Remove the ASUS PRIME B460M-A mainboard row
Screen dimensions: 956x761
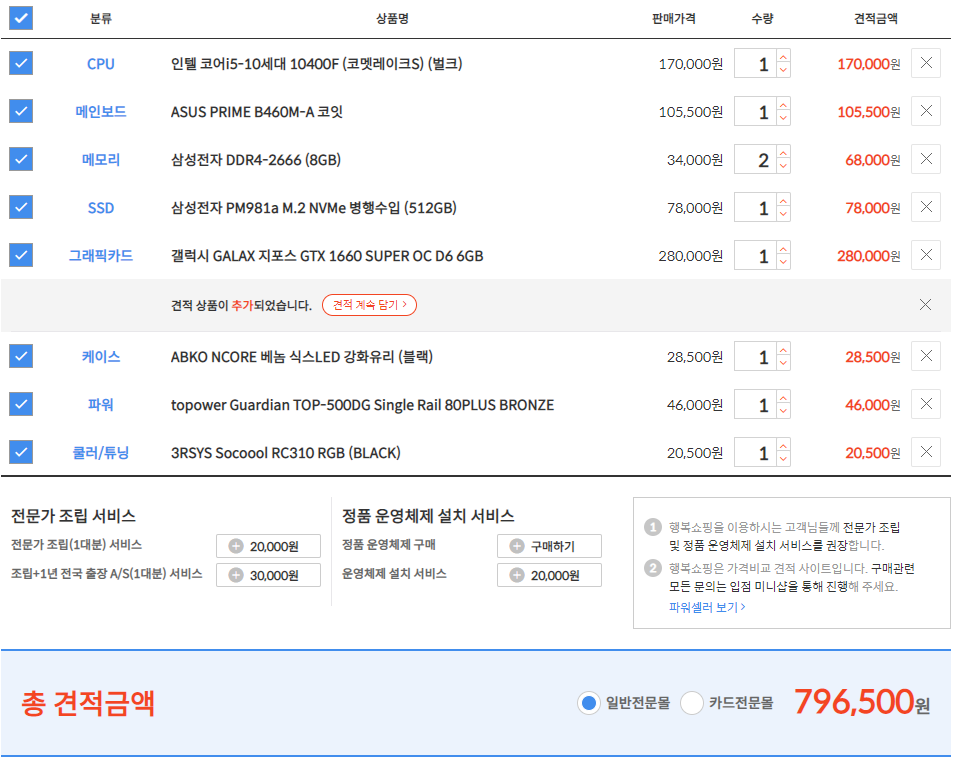click(x=926, y=111)
